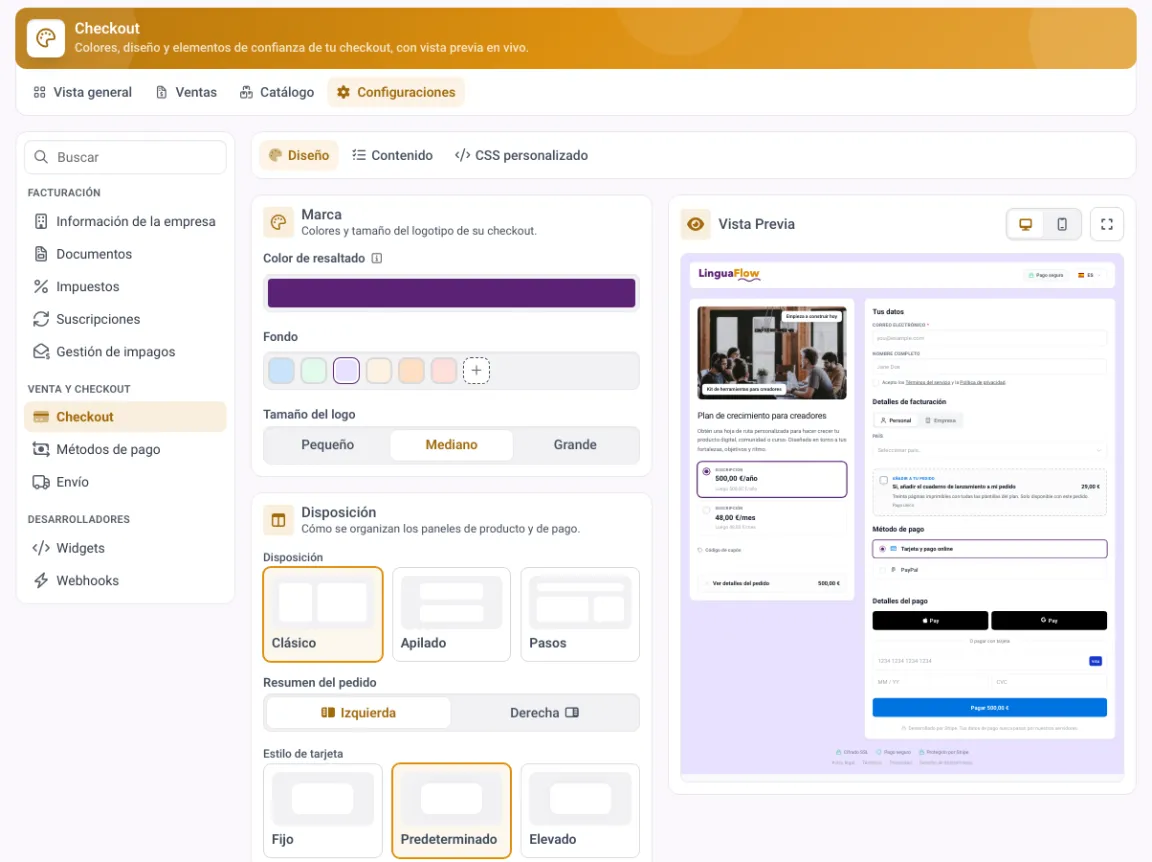Click the truck icon beside Envío
This screenshot has height=862, width=1152.
click(41, 482)
